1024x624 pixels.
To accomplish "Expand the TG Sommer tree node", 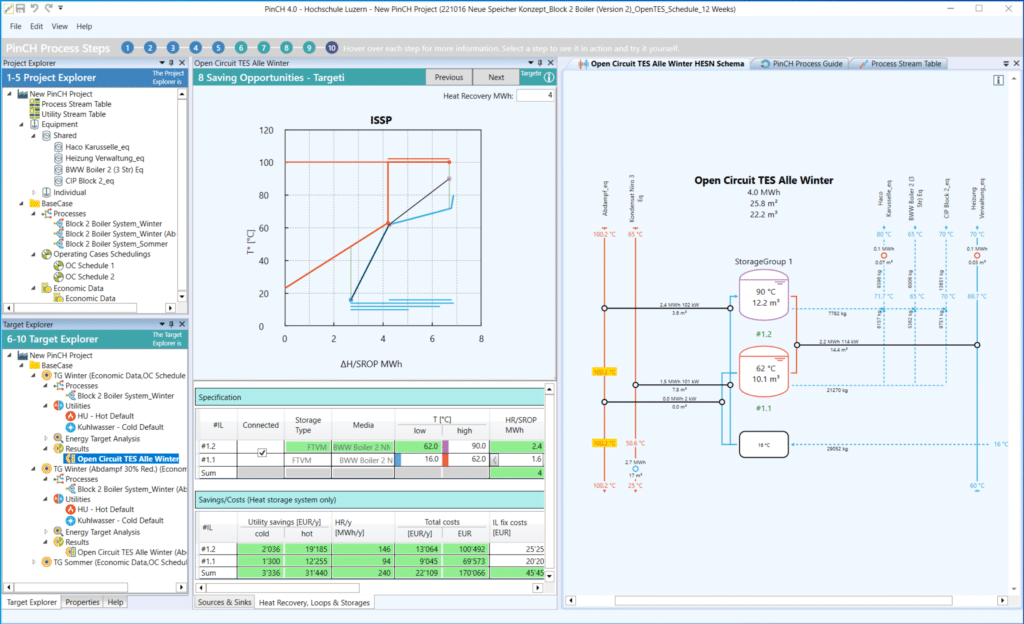I will point(33,562).
